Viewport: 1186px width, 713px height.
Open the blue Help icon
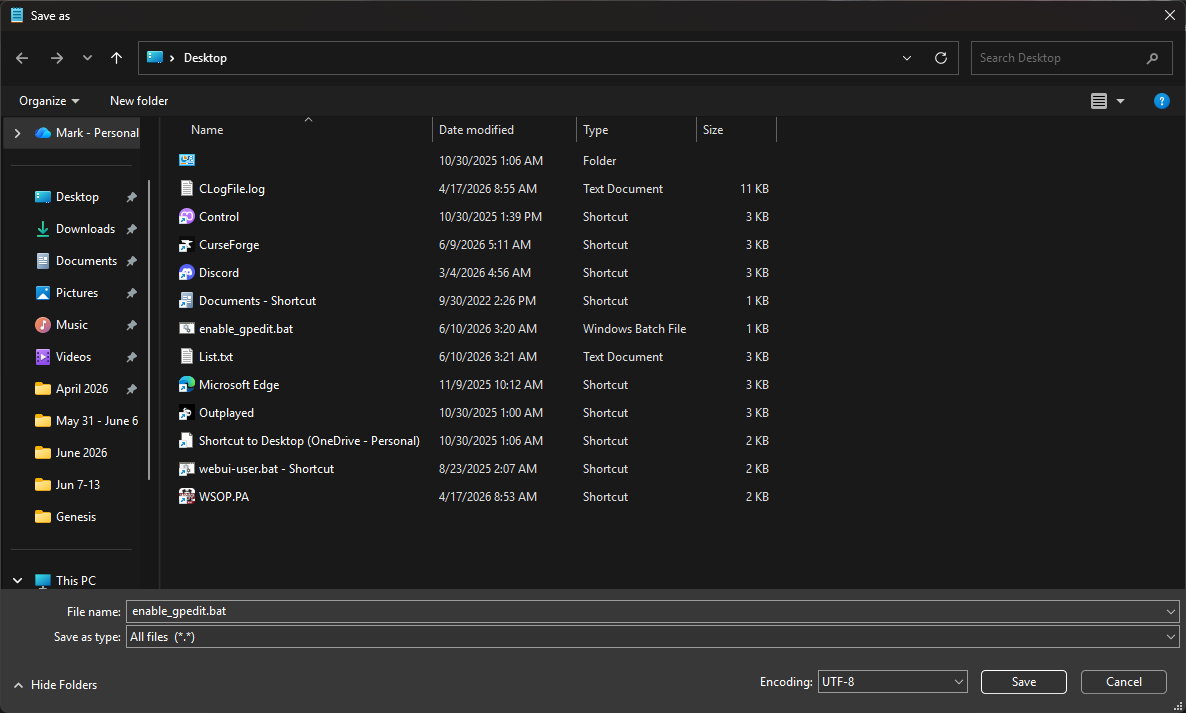coord(1162,101)
